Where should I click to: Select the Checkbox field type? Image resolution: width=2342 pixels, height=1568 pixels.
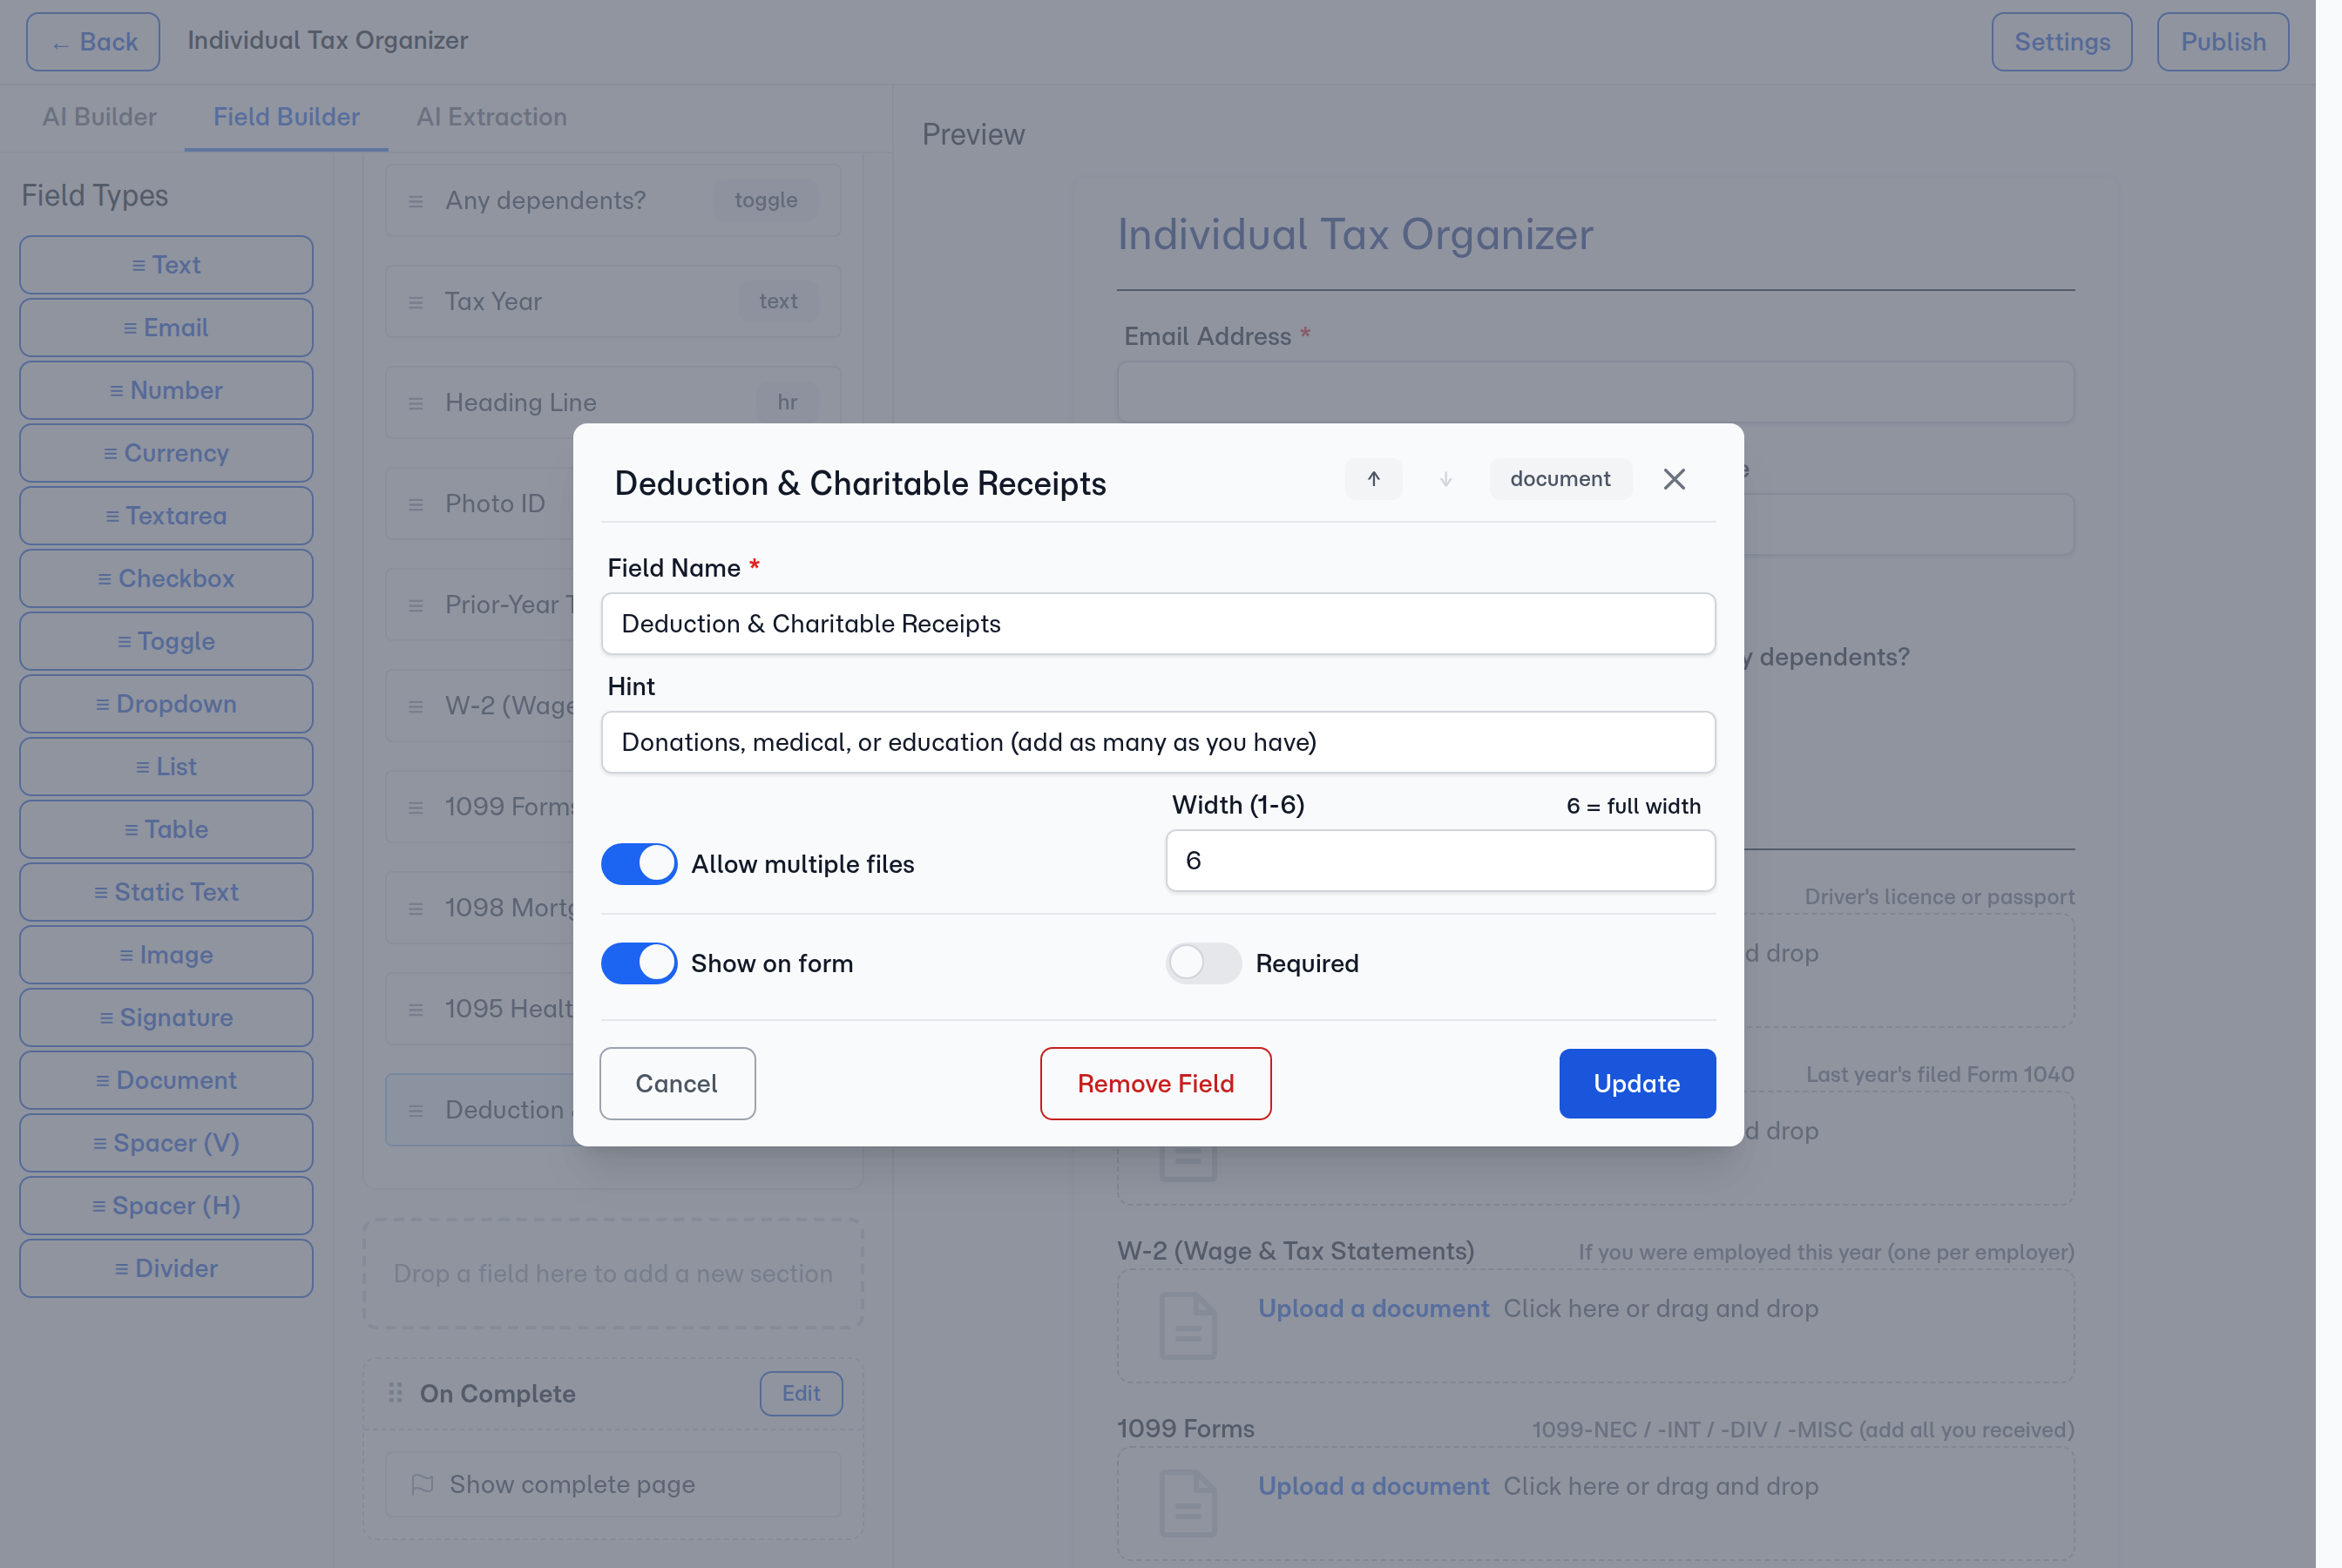point(166,578)
